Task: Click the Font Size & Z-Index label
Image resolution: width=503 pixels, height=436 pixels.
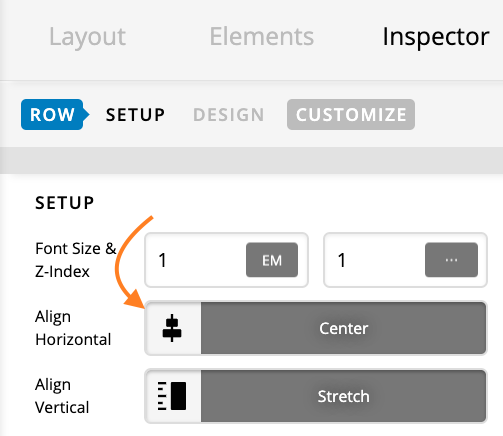Action: [76, 260]
